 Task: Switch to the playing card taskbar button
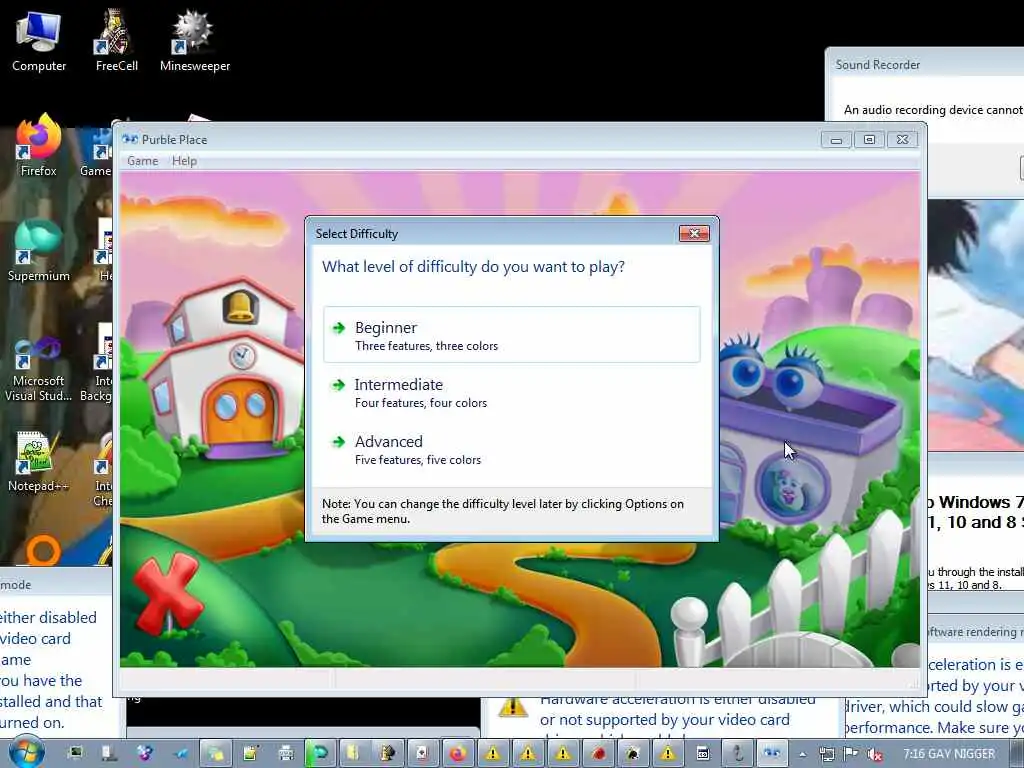(x=422, y=754)
